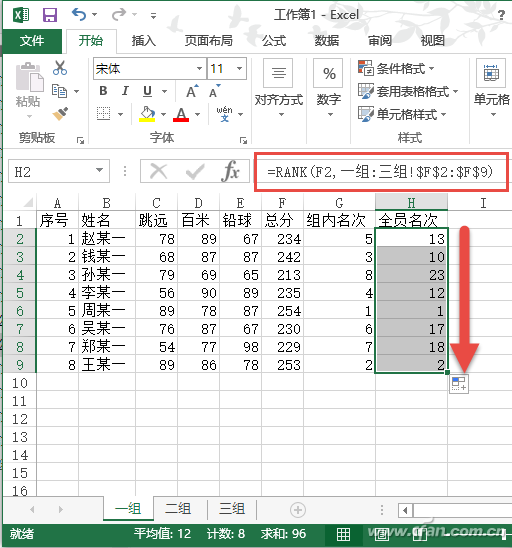Select header cell 全员名次
The width and height of the screenshot is (512, 548).
(x=411, y=220)
